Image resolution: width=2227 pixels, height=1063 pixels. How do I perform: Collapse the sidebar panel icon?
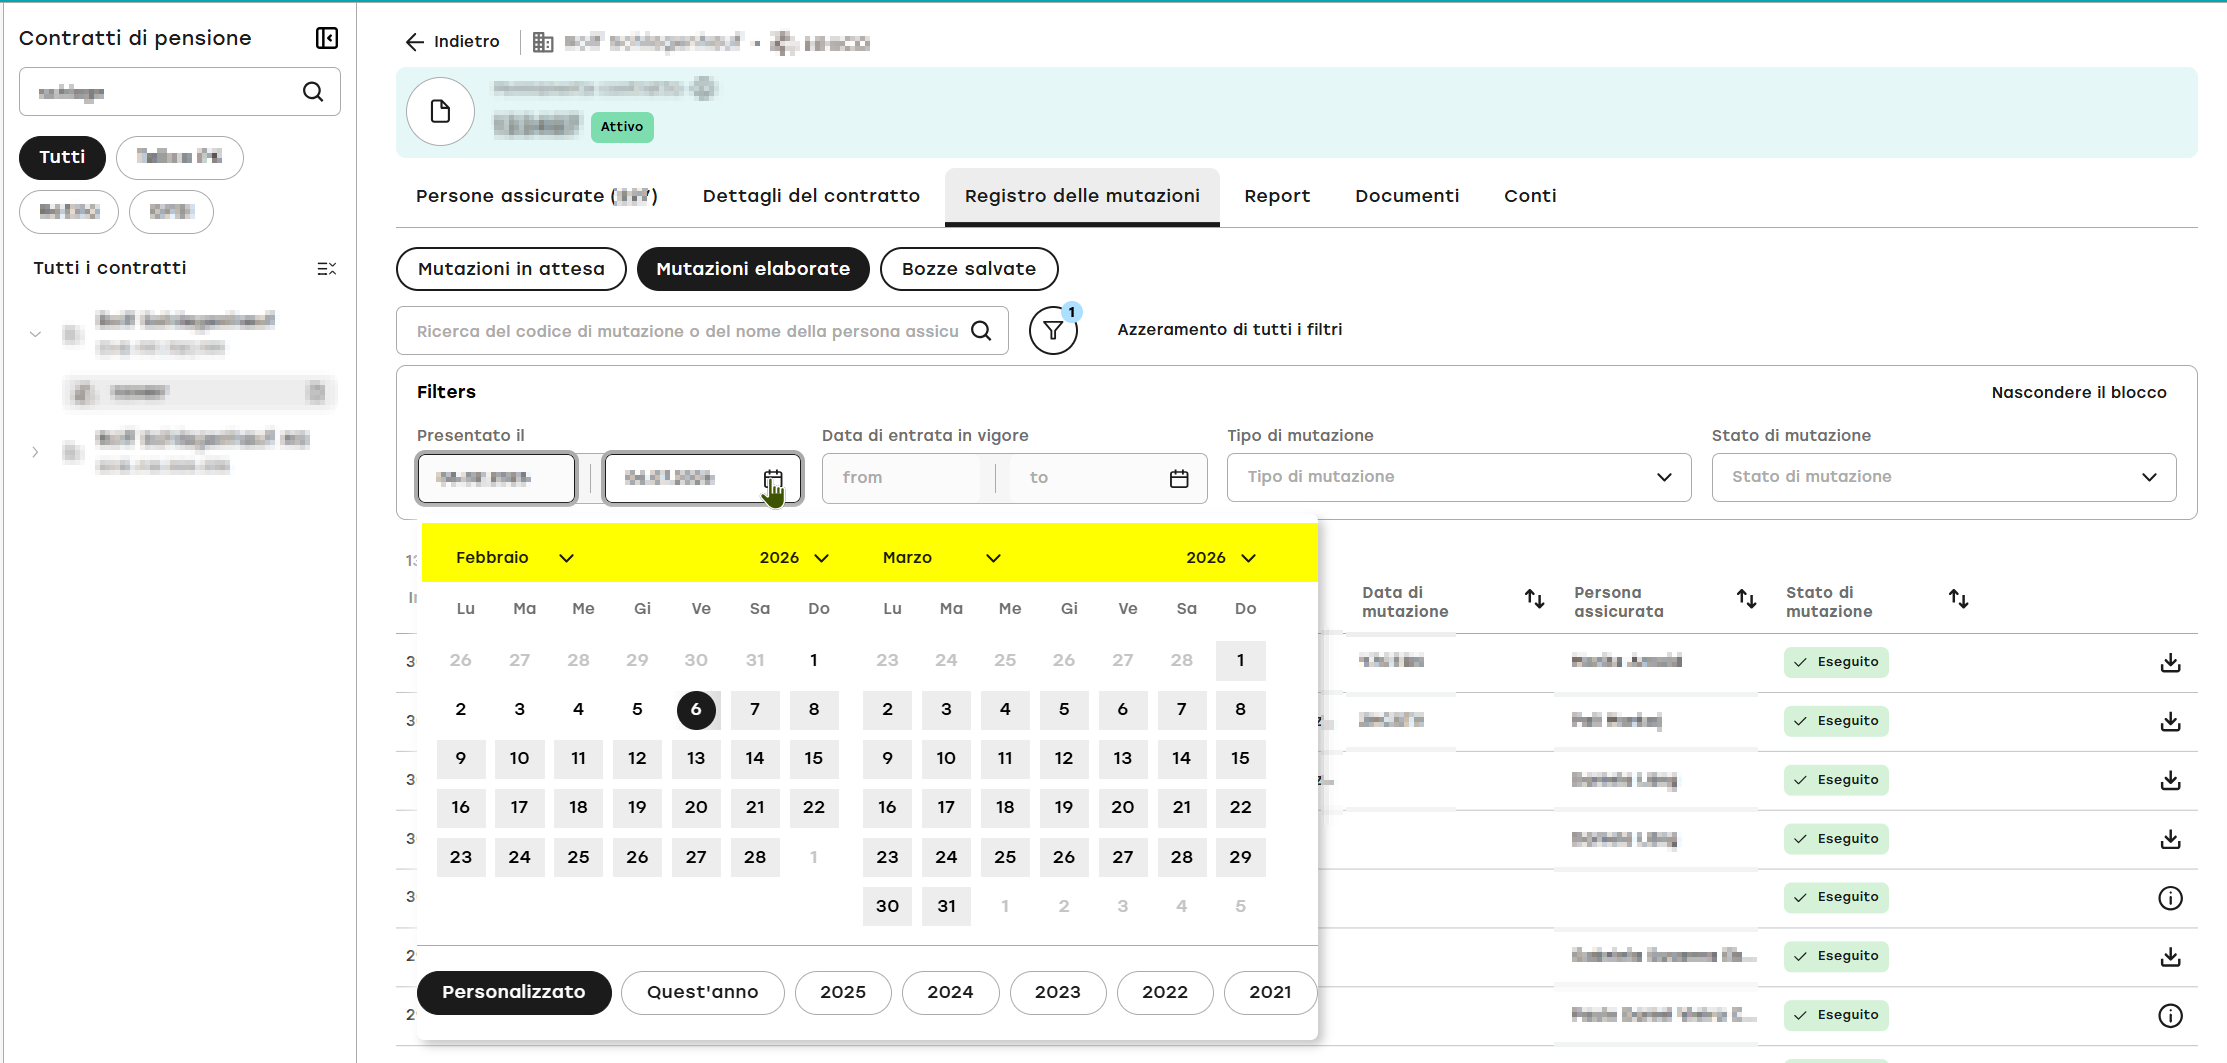tap(327, 38)
